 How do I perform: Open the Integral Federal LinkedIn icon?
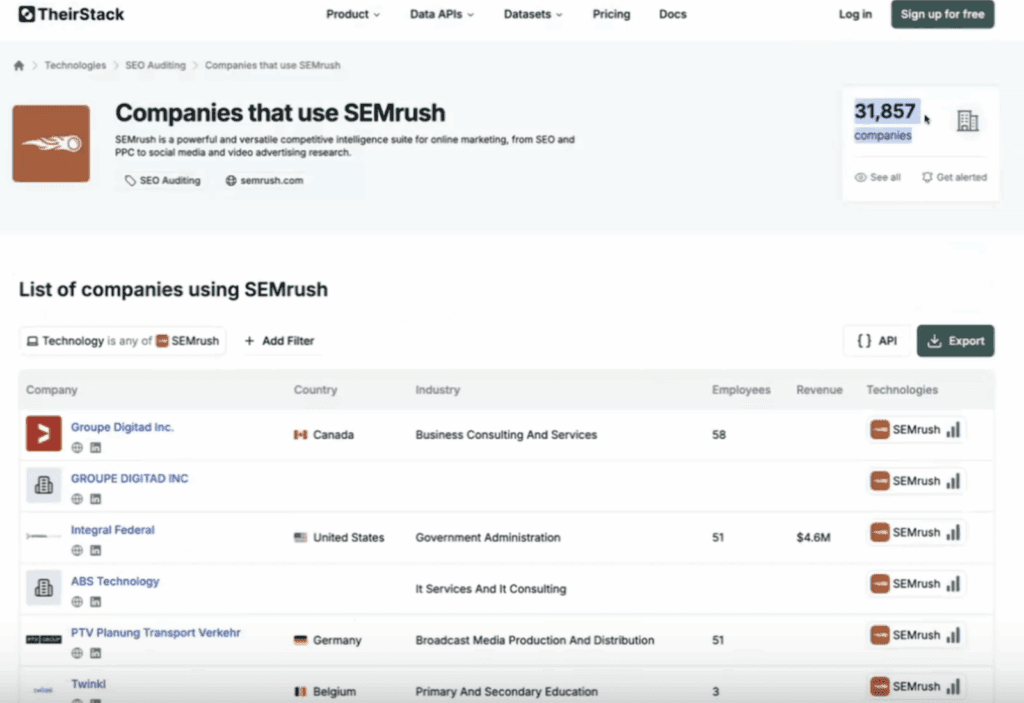tap(95, 550)
